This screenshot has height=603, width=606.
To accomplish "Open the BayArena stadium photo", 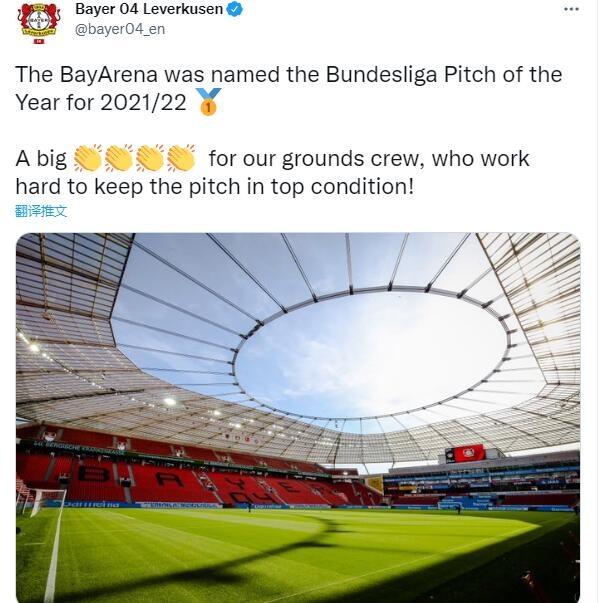I will tap(298, 417).
